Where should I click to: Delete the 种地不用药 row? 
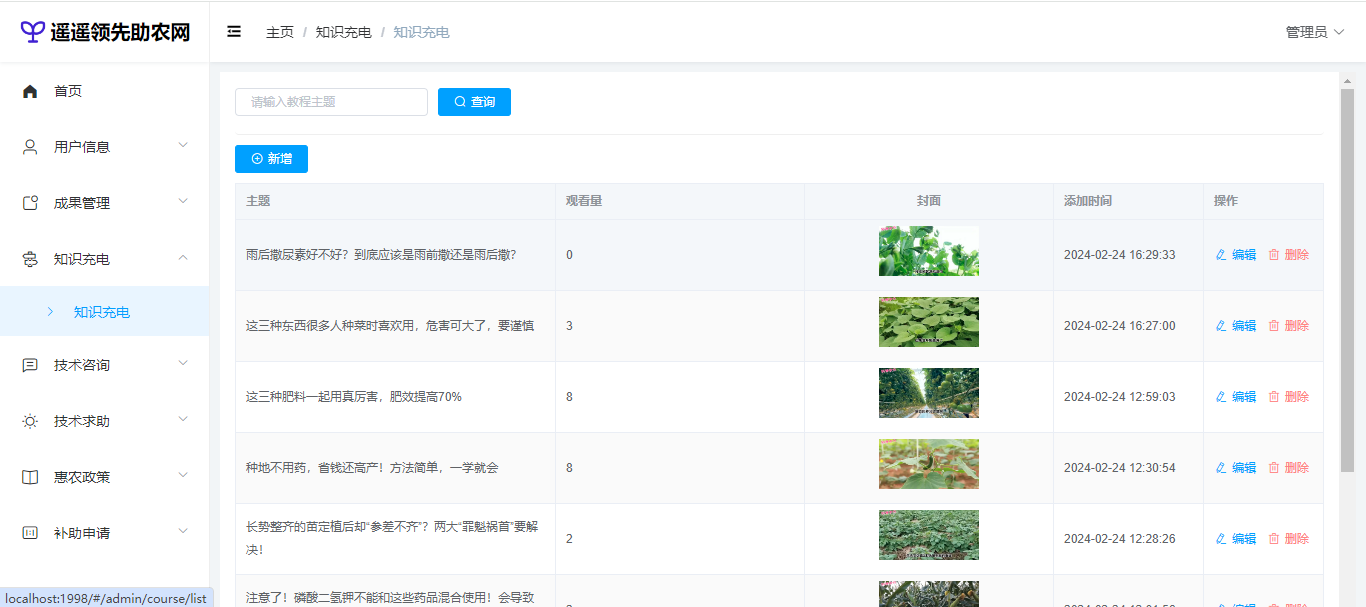point(1288,468)
